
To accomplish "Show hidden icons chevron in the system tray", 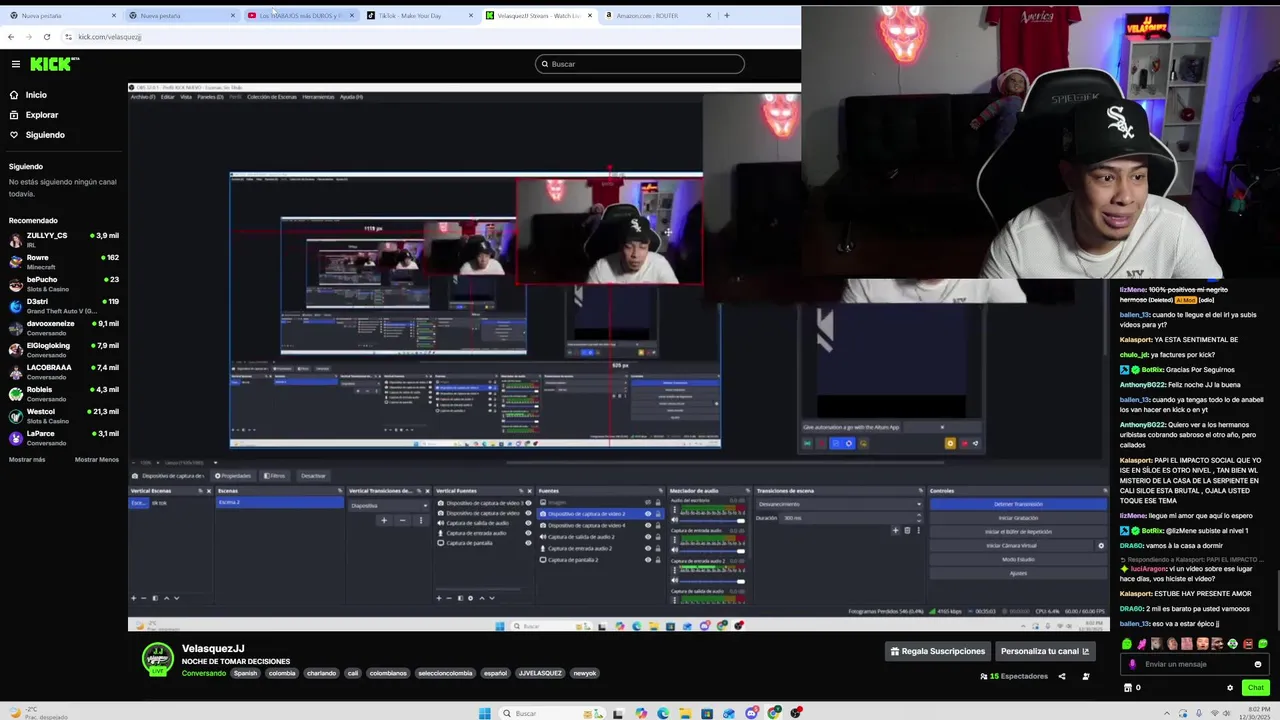I will pyautogui.click(x=1167, y=713).
